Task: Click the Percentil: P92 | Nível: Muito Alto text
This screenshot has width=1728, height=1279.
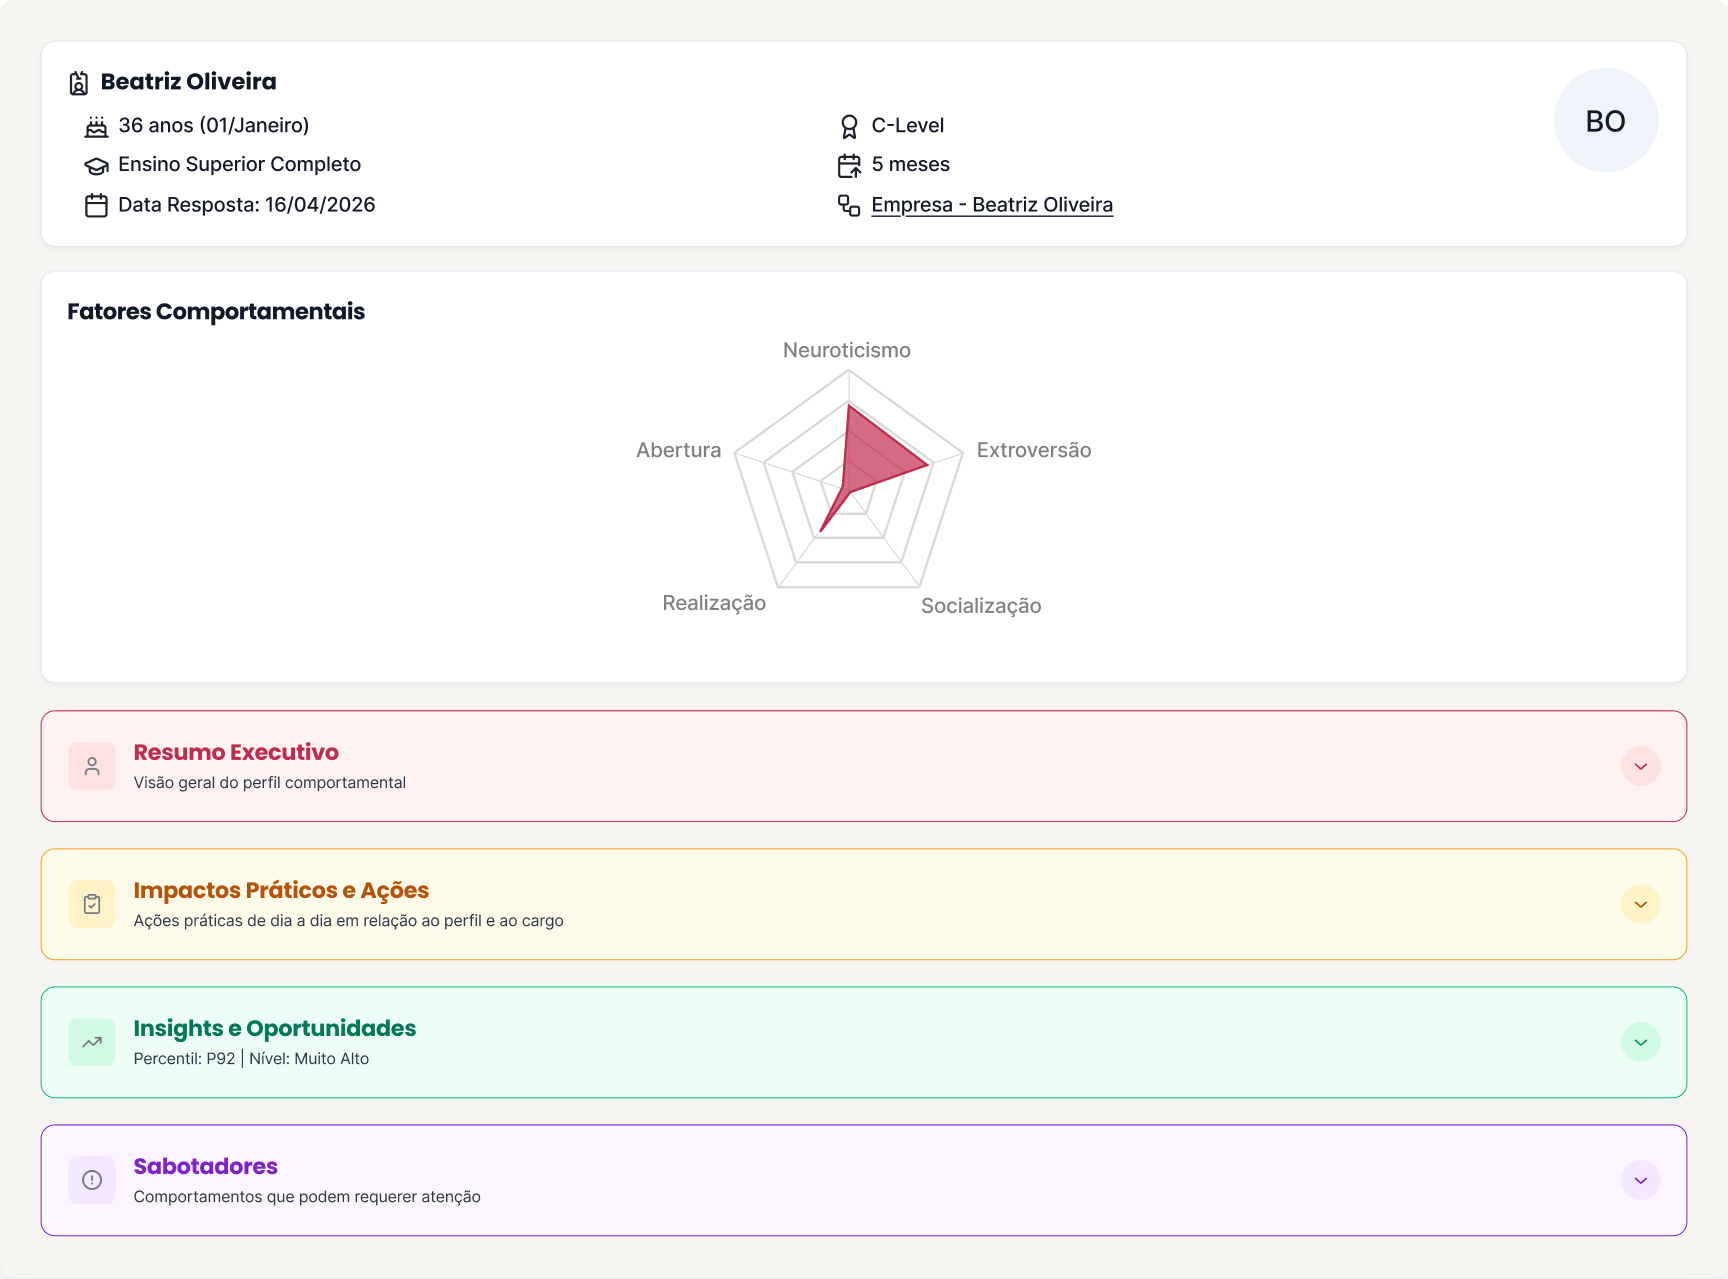Action: [x=252, y=1059]
